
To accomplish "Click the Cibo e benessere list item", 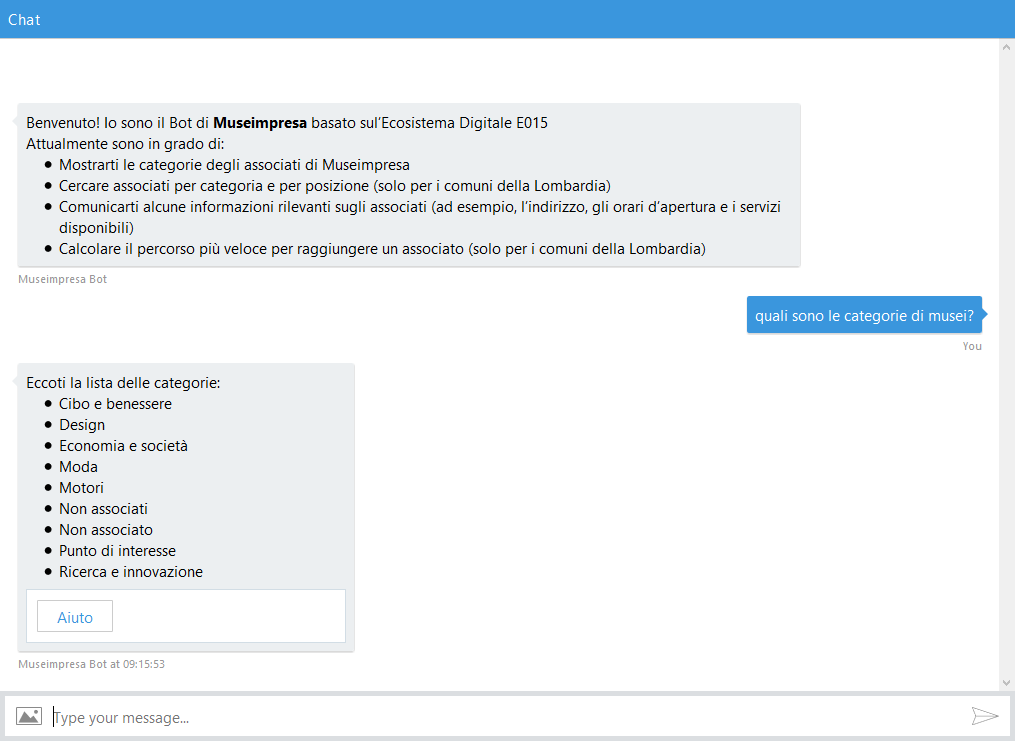I will [x=115, y=404].
